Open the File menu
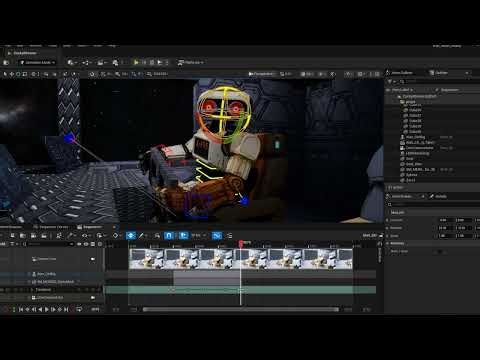 8,46
